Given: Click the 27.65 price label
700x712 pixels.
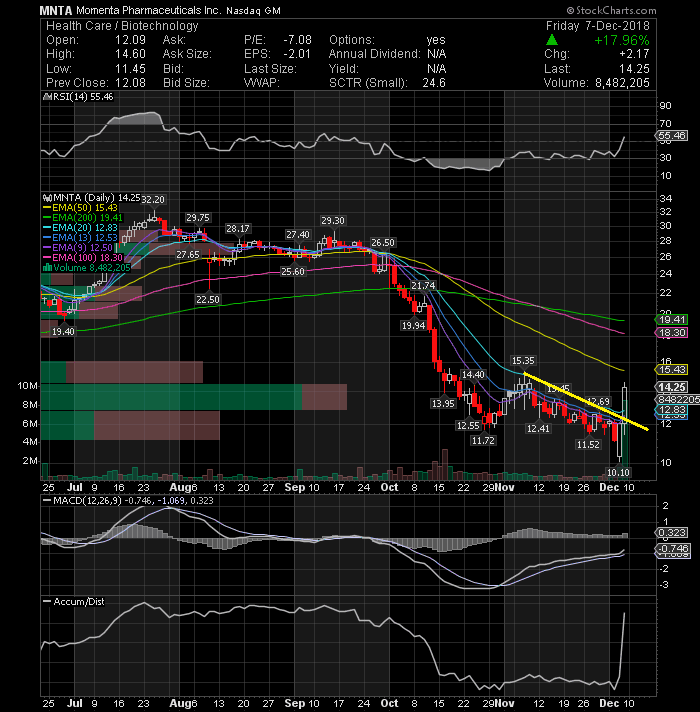Looking at the screenshot, I should coord(188,255).
